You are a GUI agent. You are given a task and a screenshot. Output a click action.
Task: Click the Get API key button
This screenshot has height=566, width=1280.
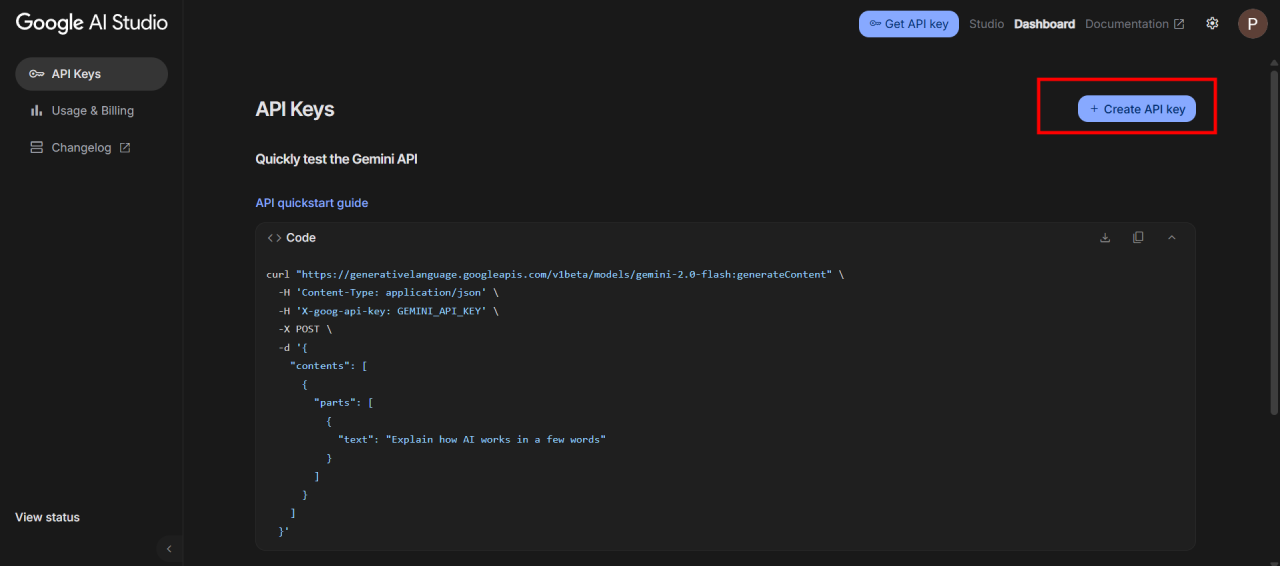tap(908, 24)
